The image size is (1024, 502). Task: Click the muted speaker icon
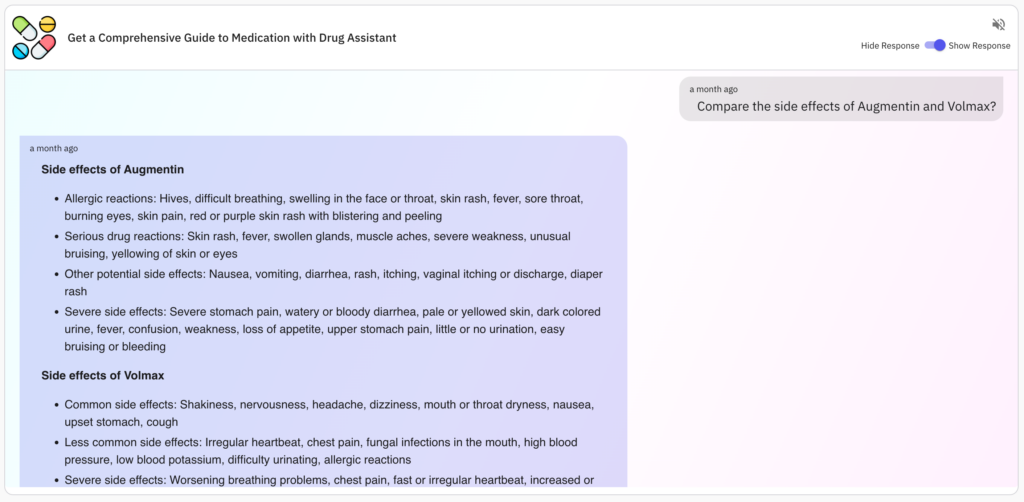(998, 25)
